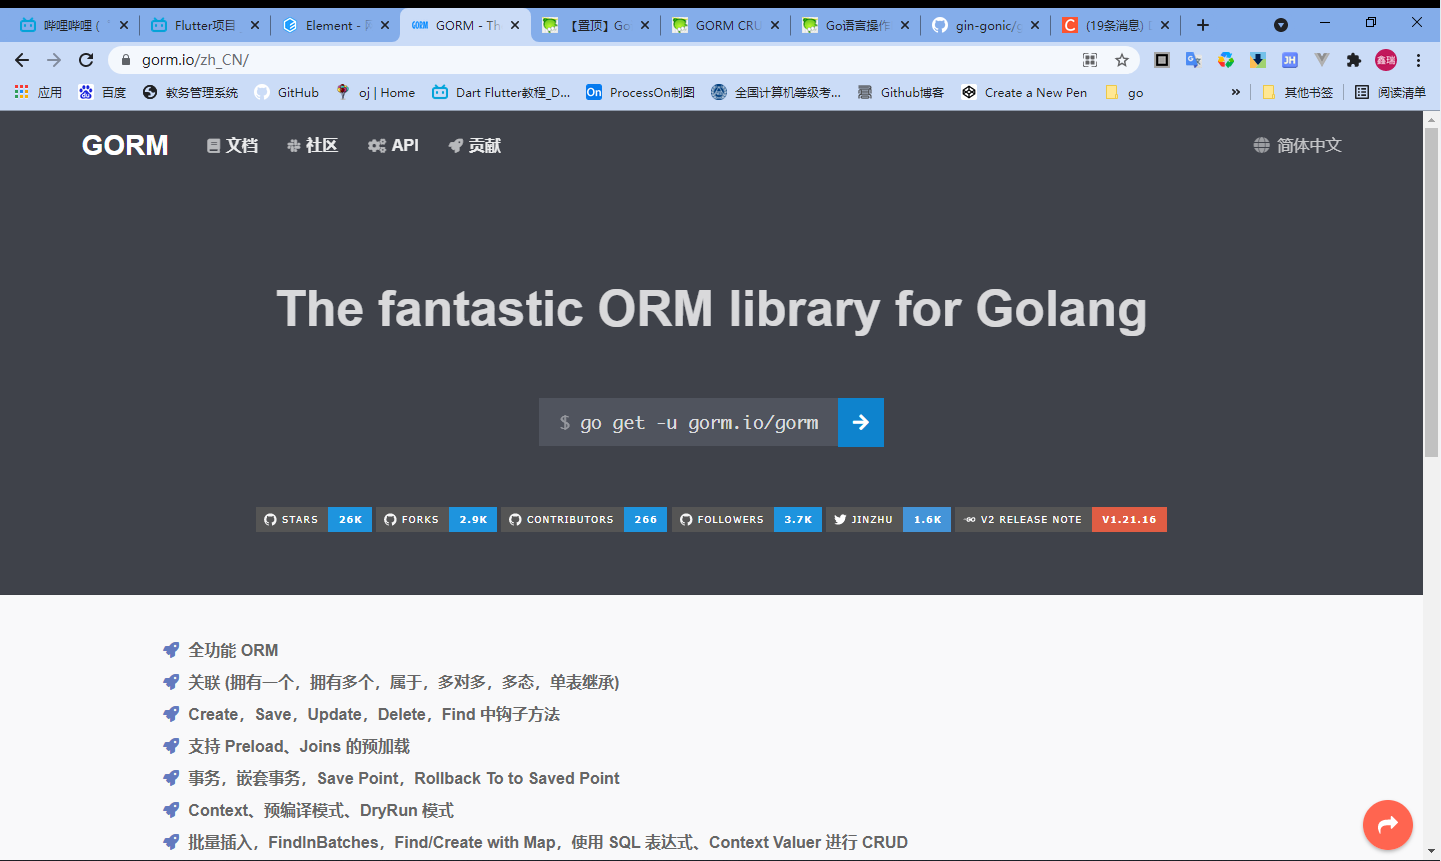The width and height of the screenshot is (1441, 861).
Task: Go back using browser back arrow
Action: click(22, 60)
